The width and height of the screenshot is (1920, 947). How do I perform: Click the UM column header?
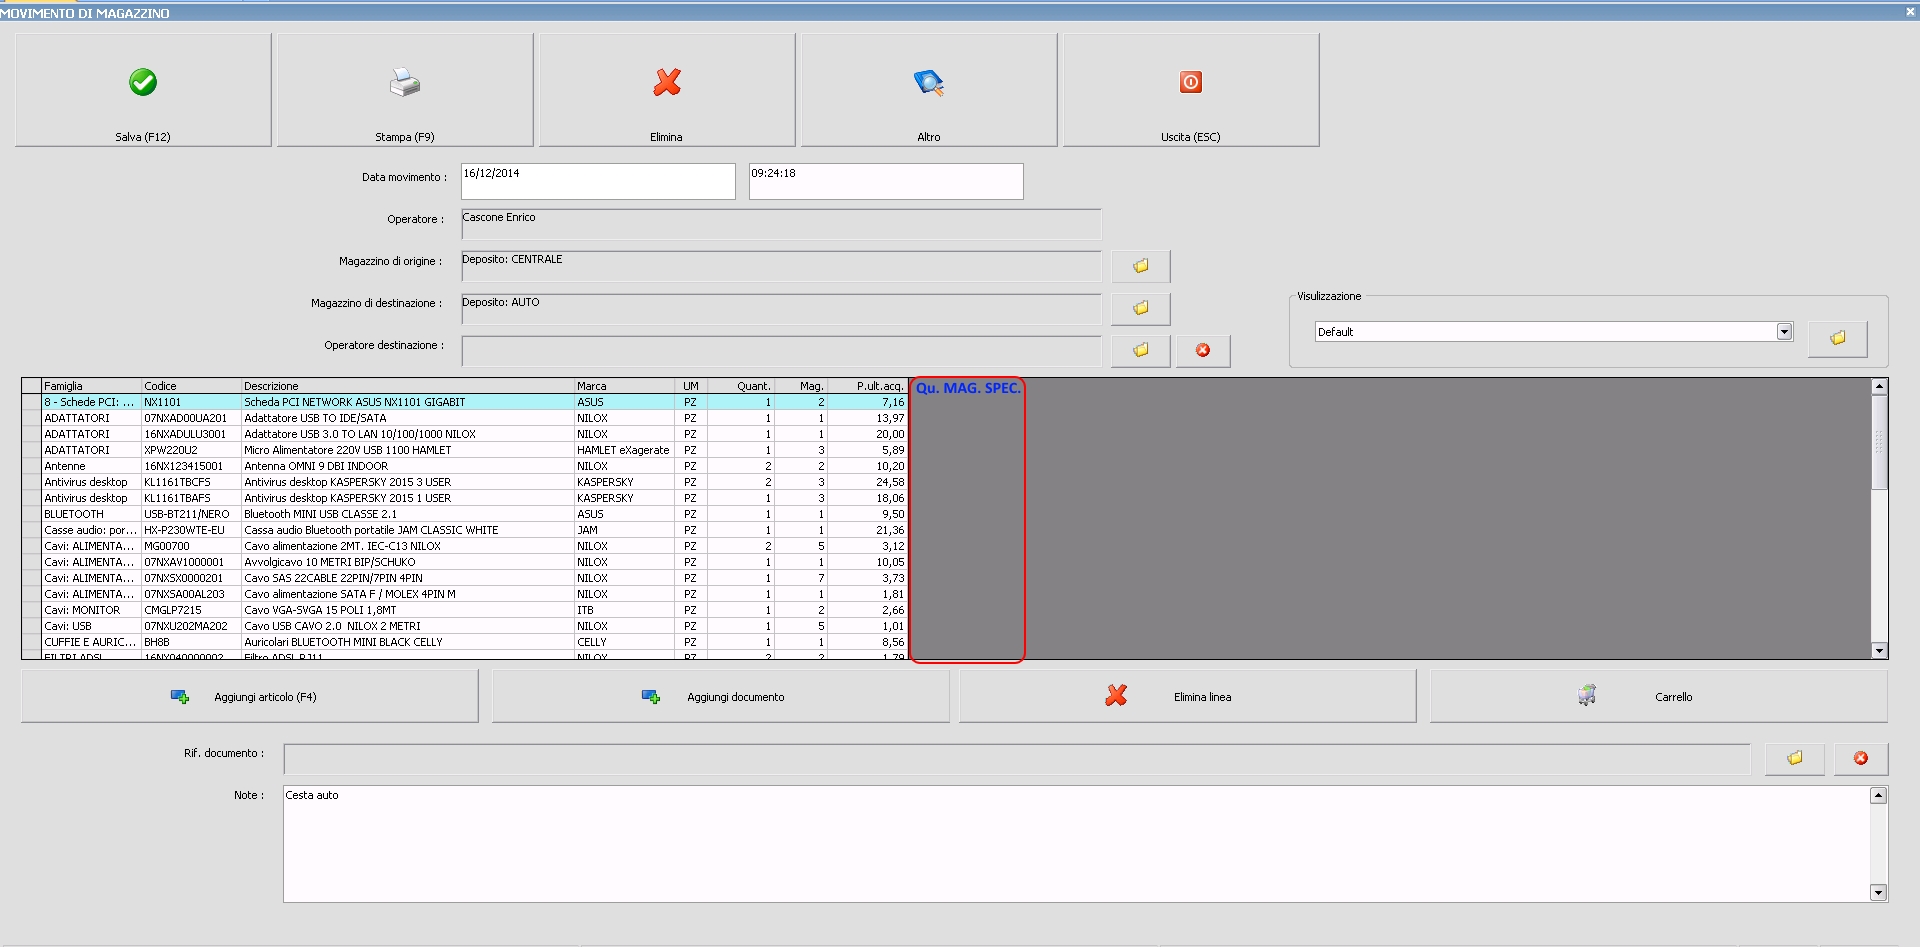tap(691, 386)
